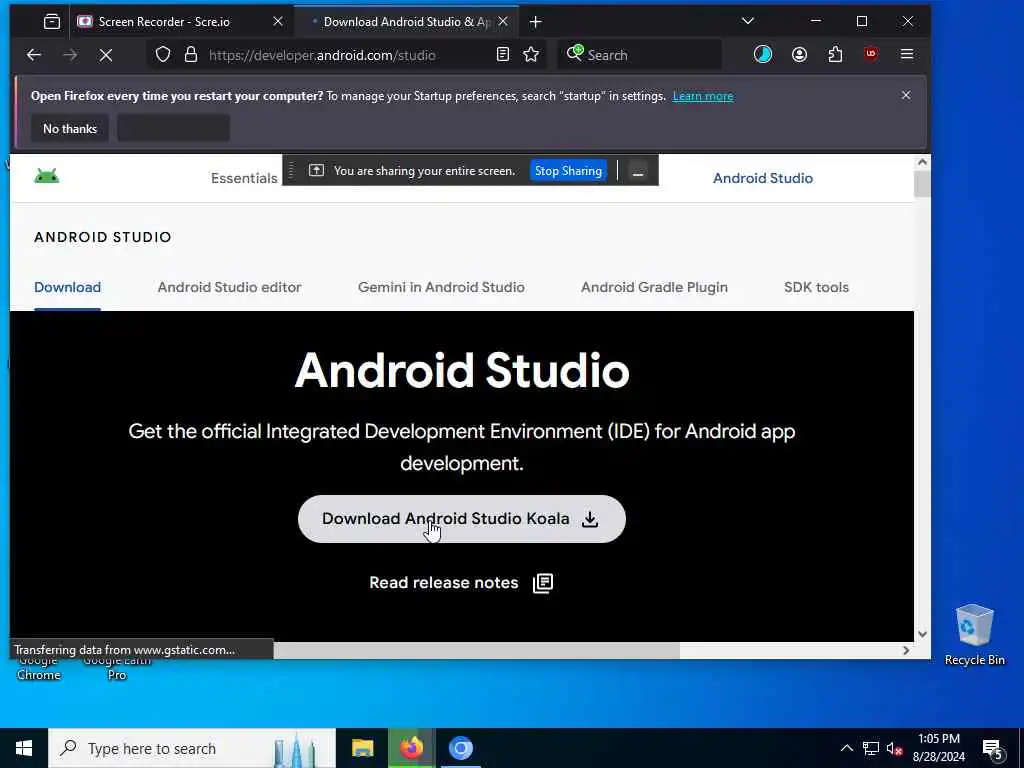Open Android Studio in site navigation
Screen dimensions: 1024x768
(763, 178)
